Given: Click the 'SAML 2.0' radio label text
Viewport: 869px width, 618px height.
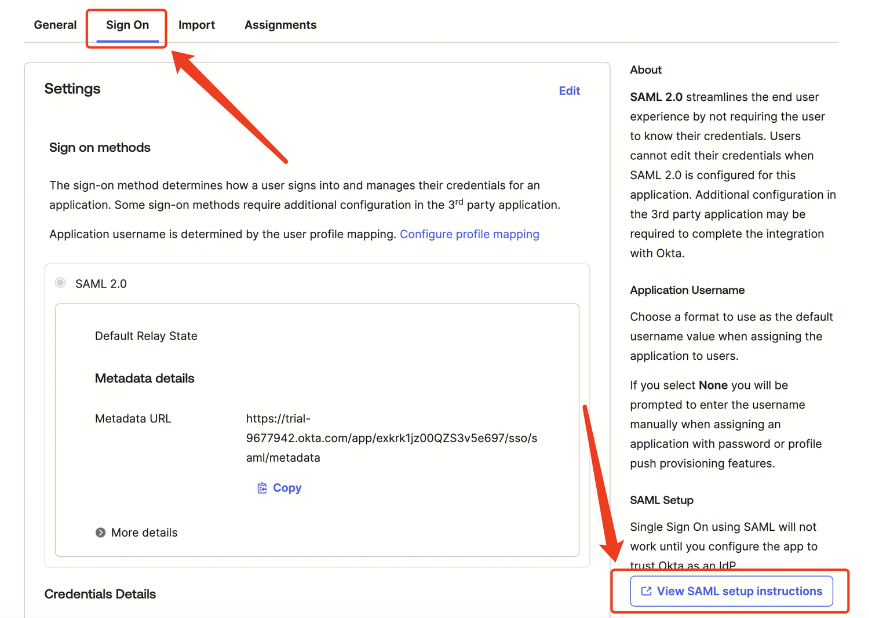Looking at the screenshot, I should tap(101, 284).
